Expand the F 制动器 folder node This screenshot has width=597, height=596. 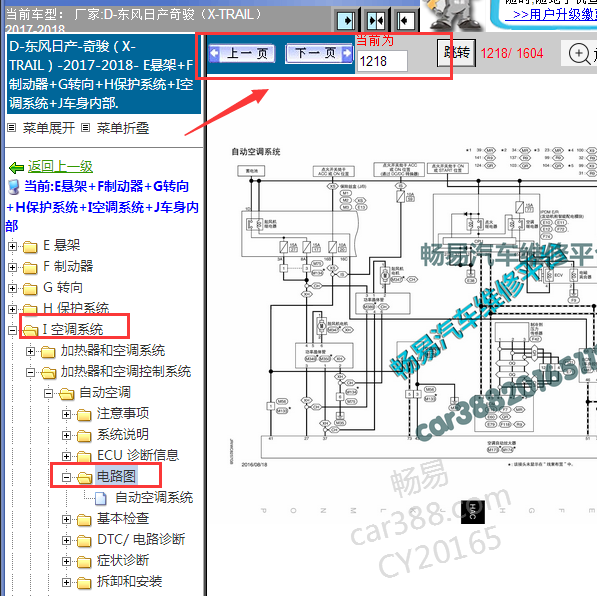(12, 267)
